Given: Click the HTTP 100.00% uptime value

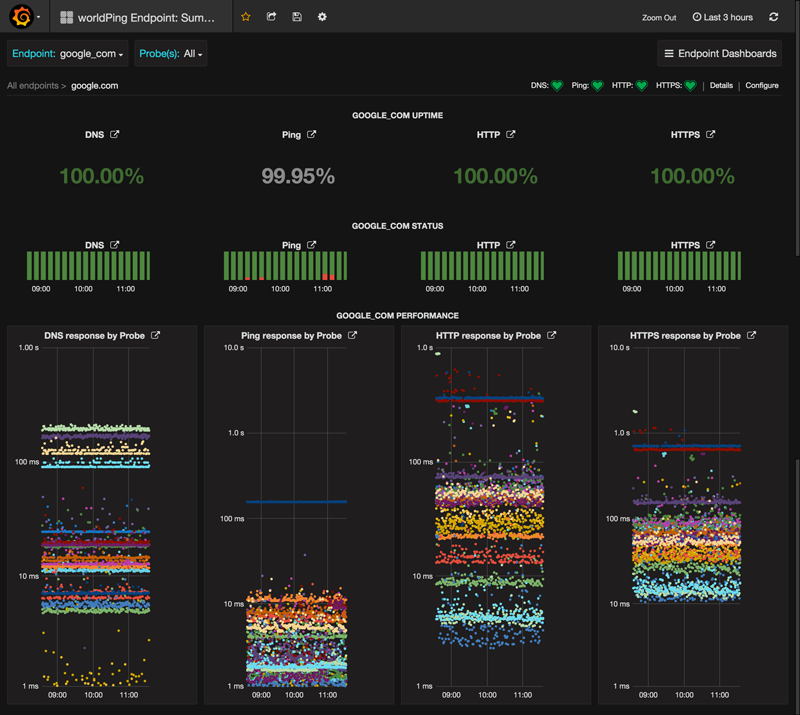Looking at the screenshot, I should click(495, 177).
